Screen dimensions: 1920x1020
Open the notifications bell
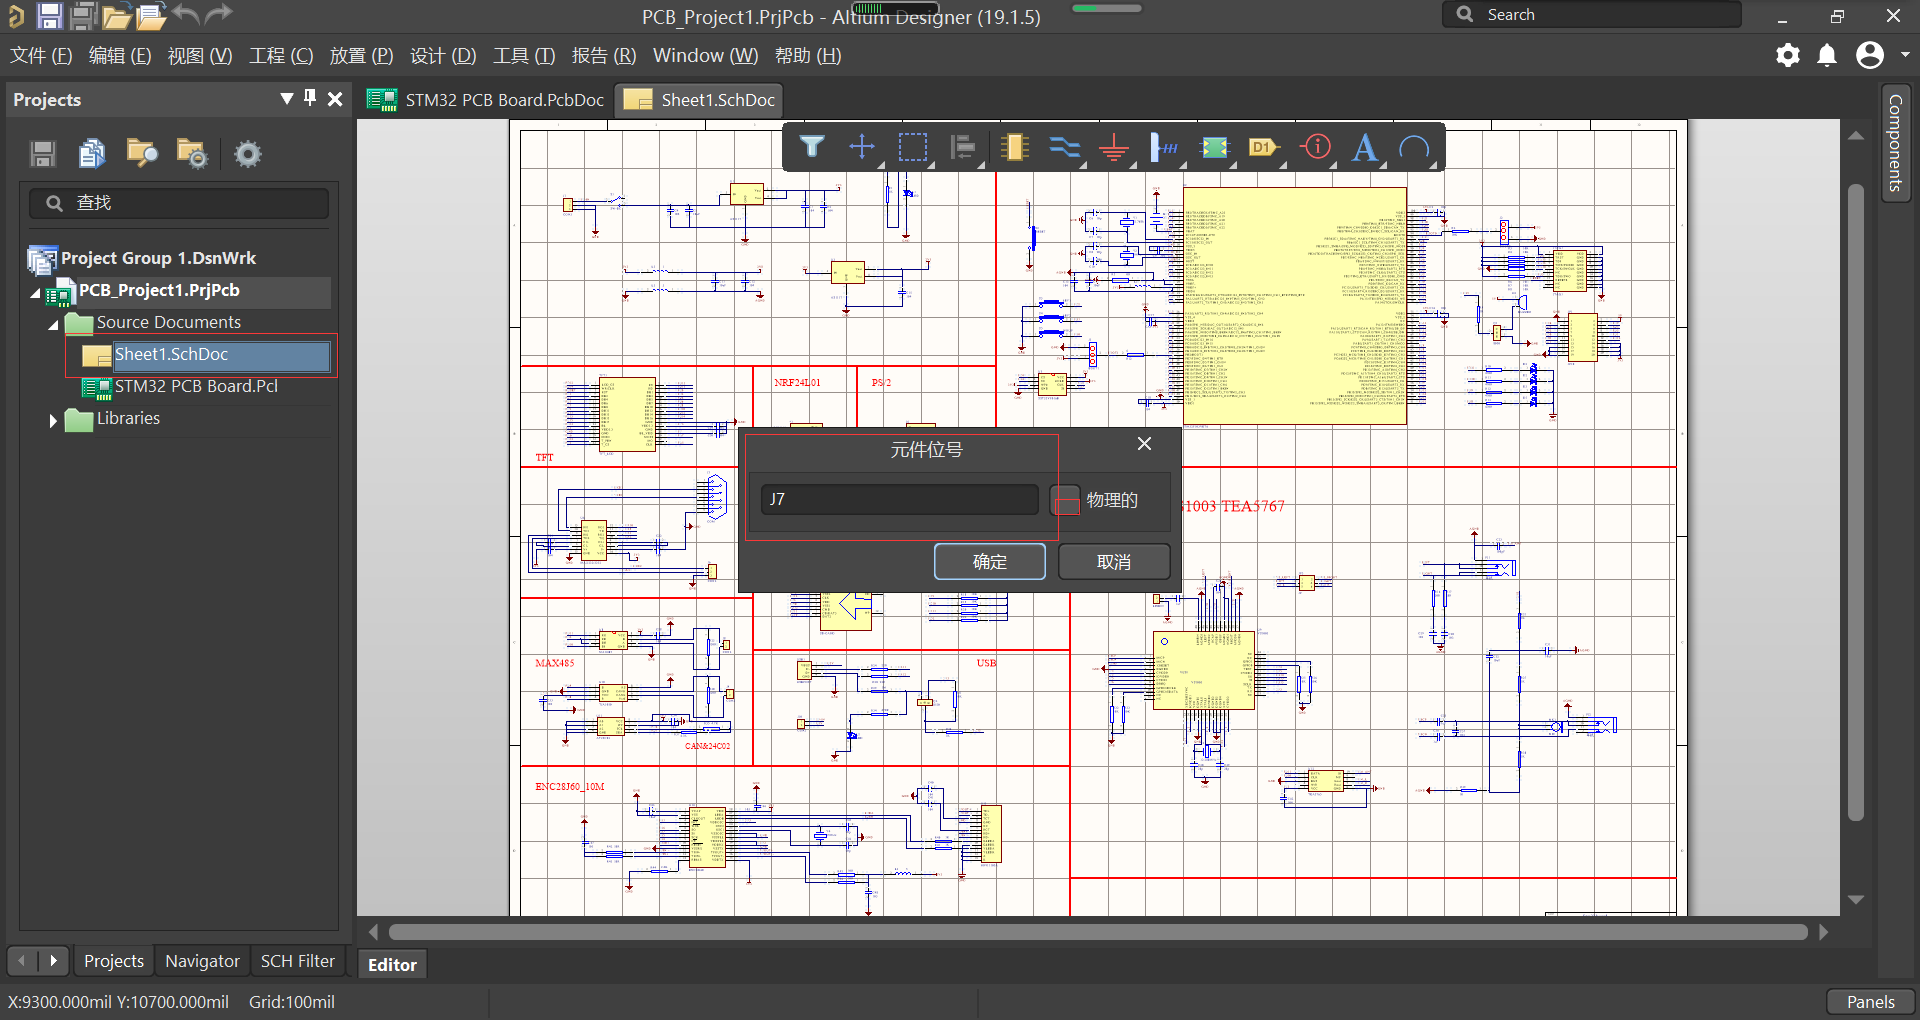point(1827,55)
